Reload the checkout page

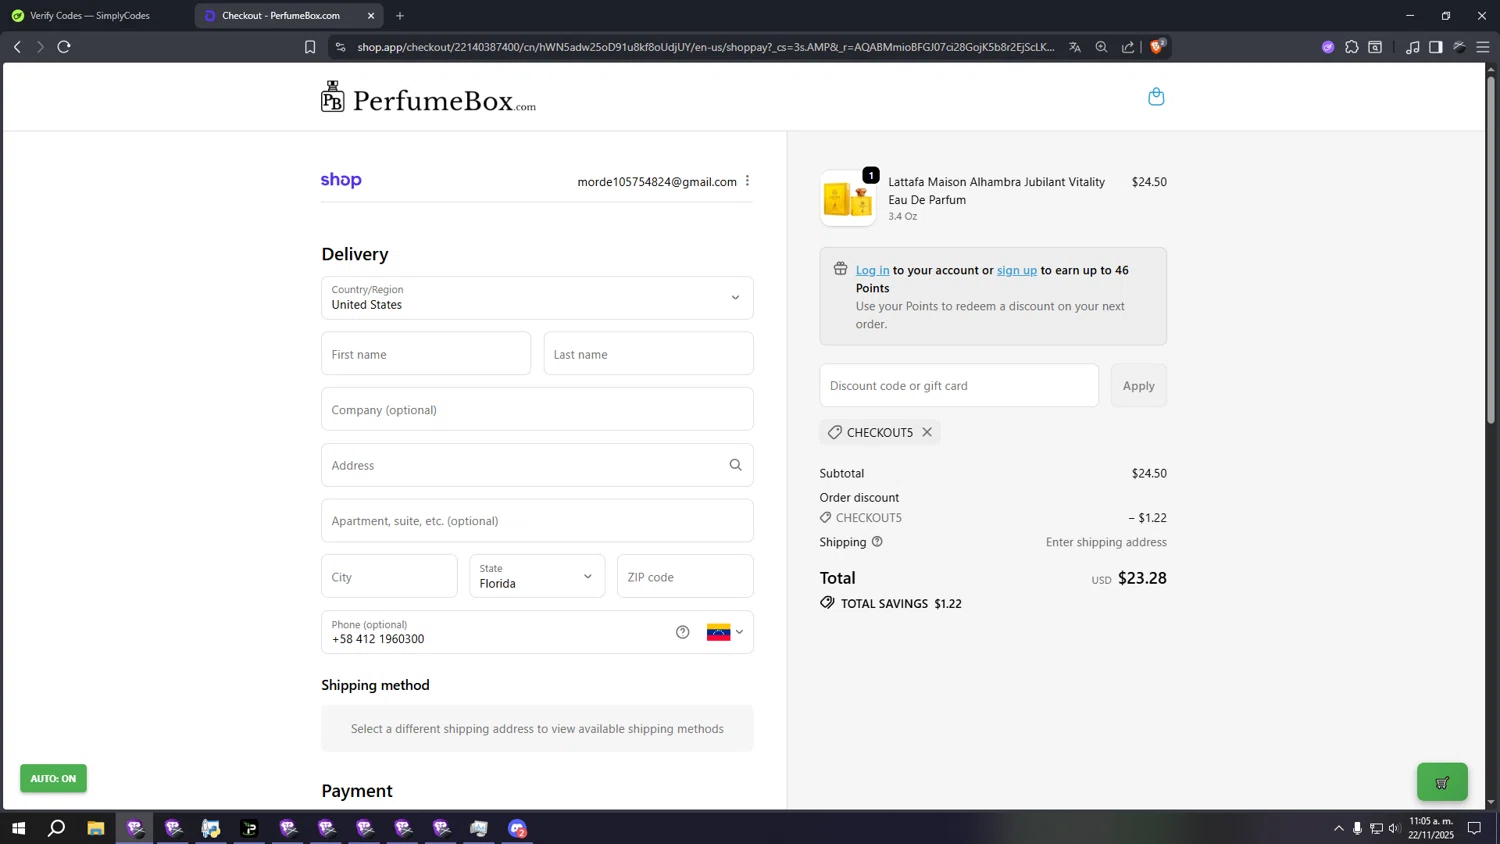[64, 47]
